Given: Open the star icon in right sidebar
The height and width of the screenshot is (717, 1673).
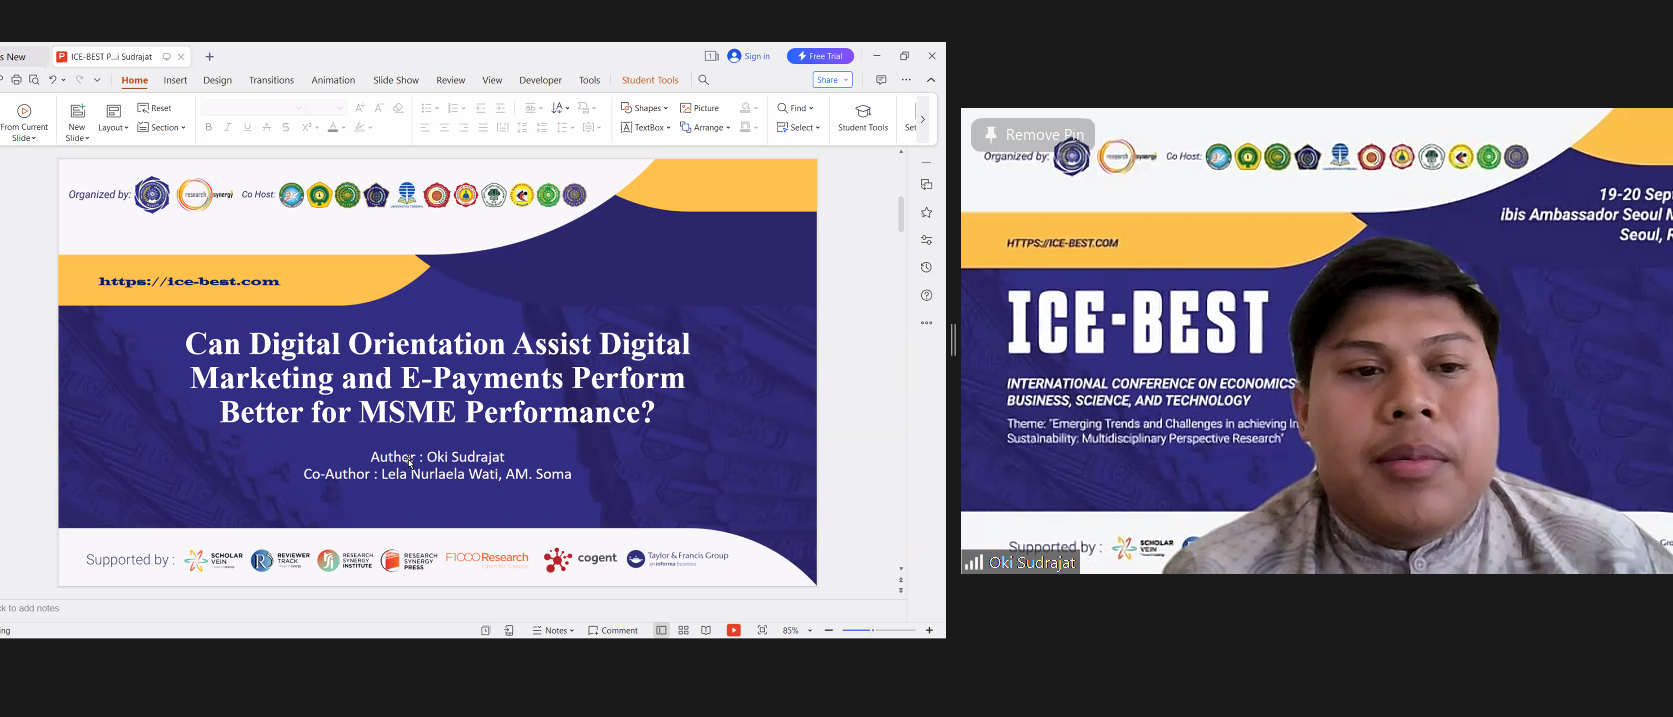Looking at the screenshot, I should pos(927,213).
